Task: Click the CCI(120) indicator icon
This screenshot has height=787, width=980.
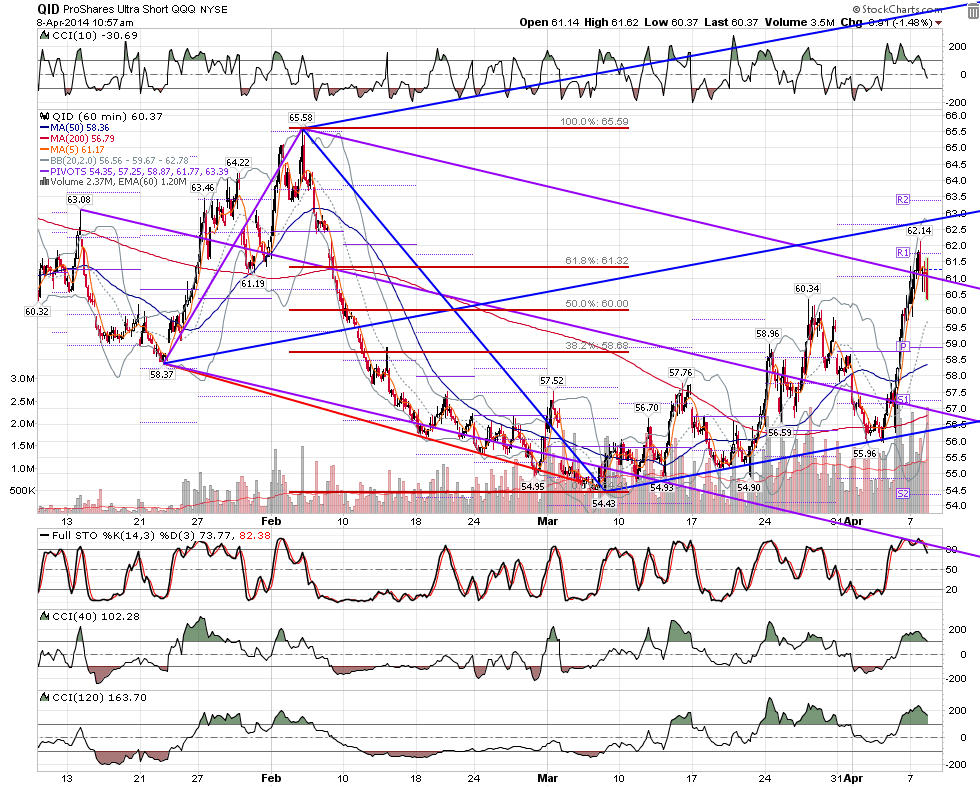Action: pyautogui.click(x=44, y=698)
